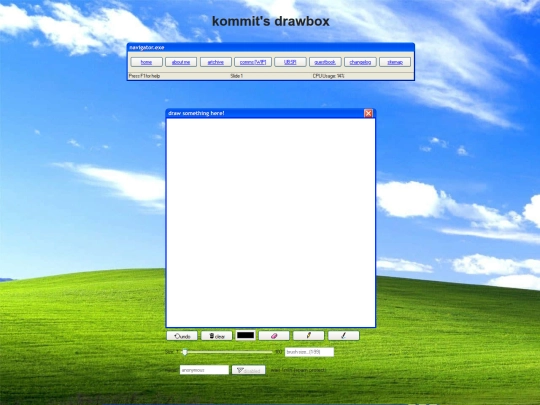Open the black color picker swatch
The height and width of the screenshot is (405, 540).
click(246, 335)
